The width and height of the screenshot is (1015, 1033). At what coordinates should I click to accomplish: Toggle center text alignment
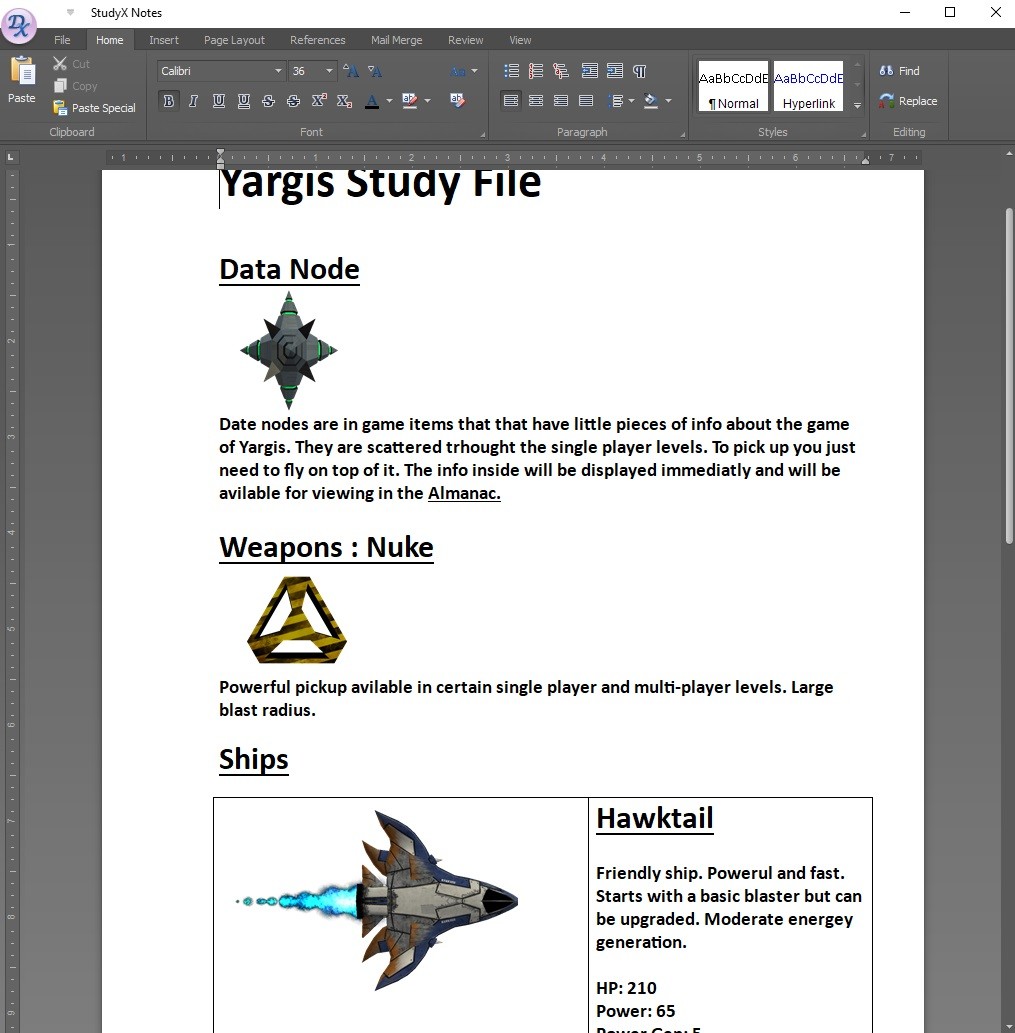coord(536,100)
